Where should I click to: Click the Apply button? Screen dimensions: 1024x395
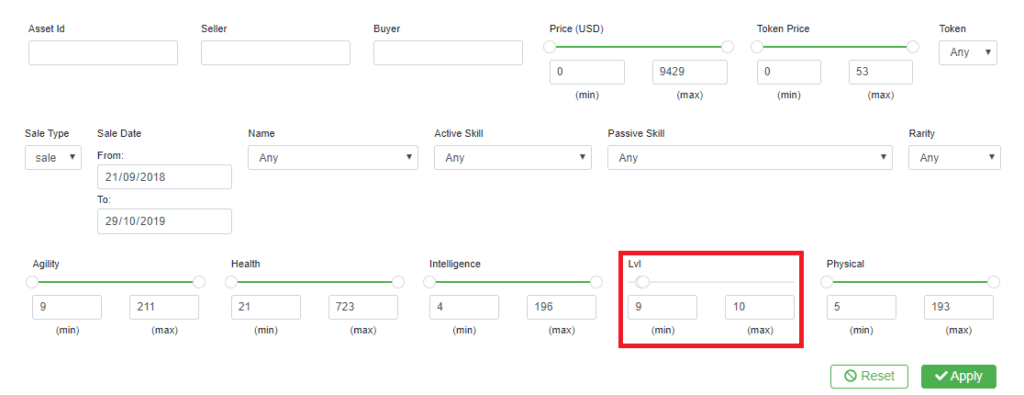click(x=959, y=376)
